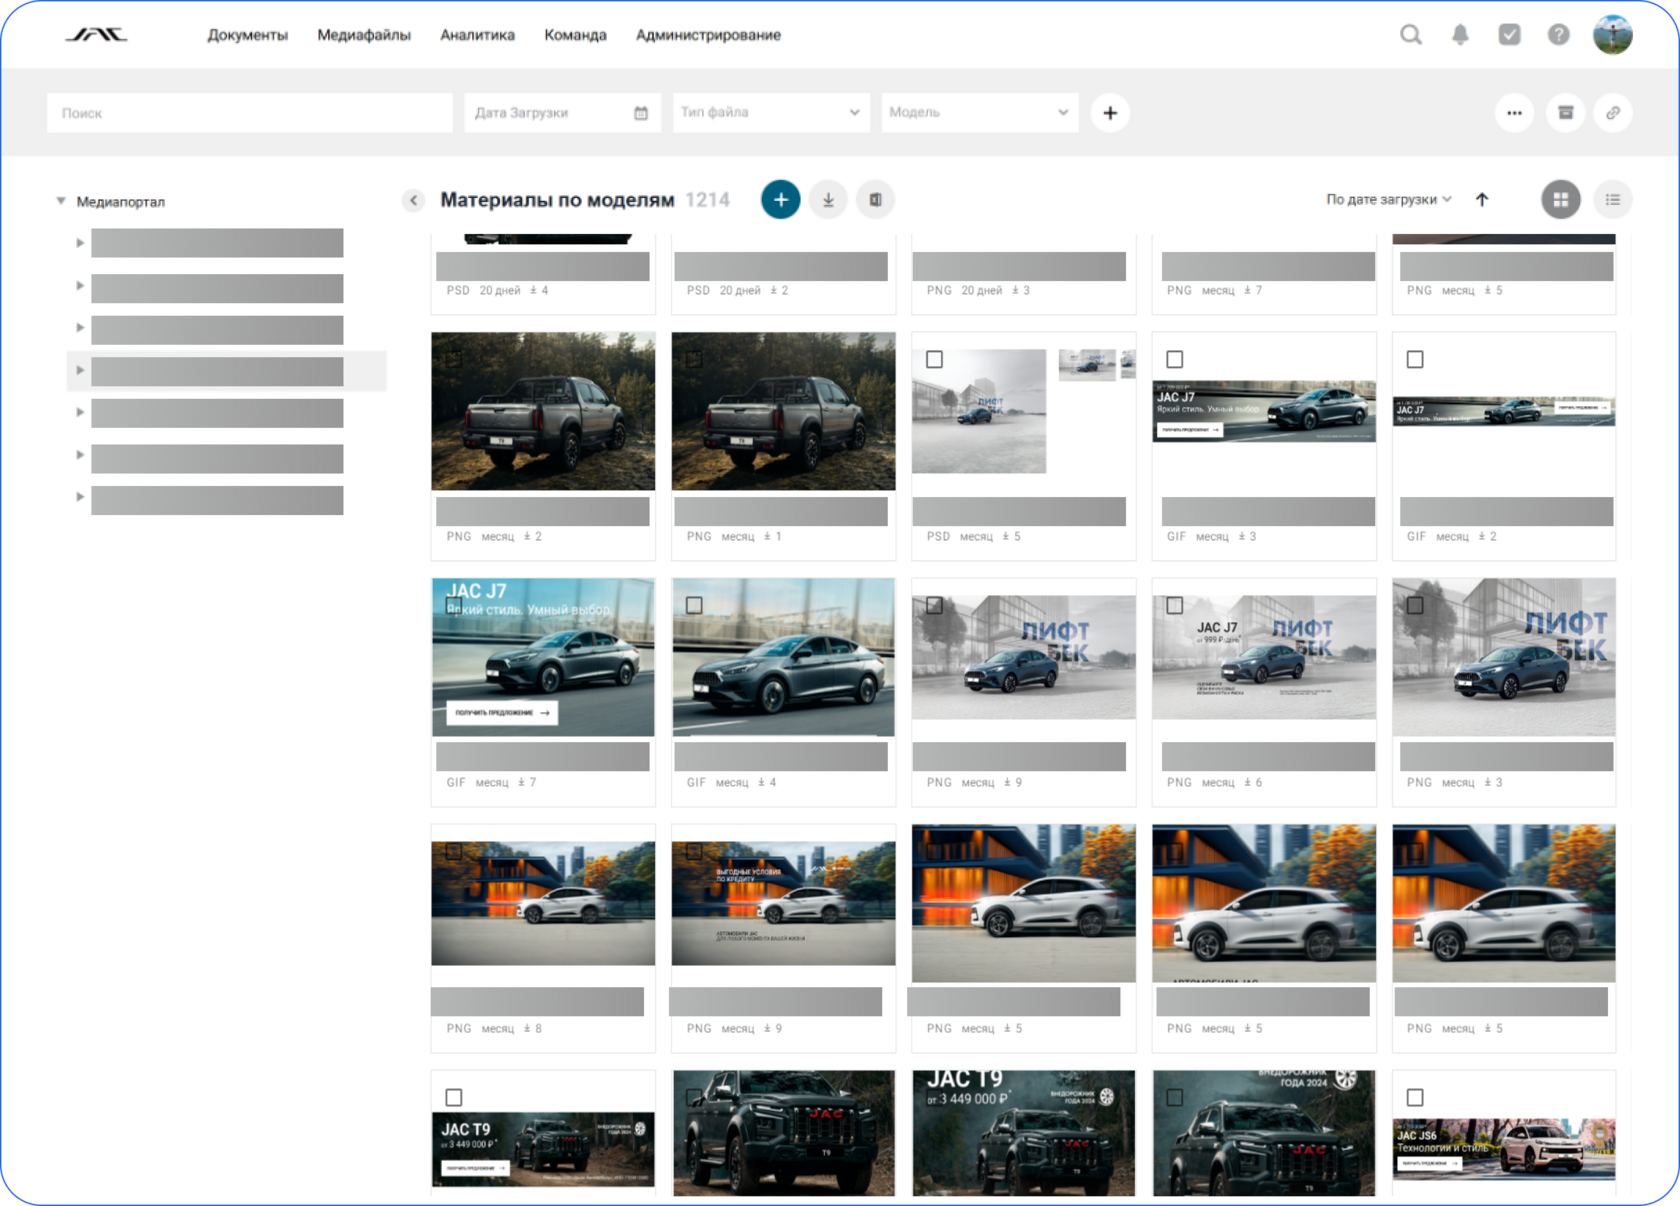Click the download icon on PSD месяц card

pyautogui.click(x=1005, y=537)
